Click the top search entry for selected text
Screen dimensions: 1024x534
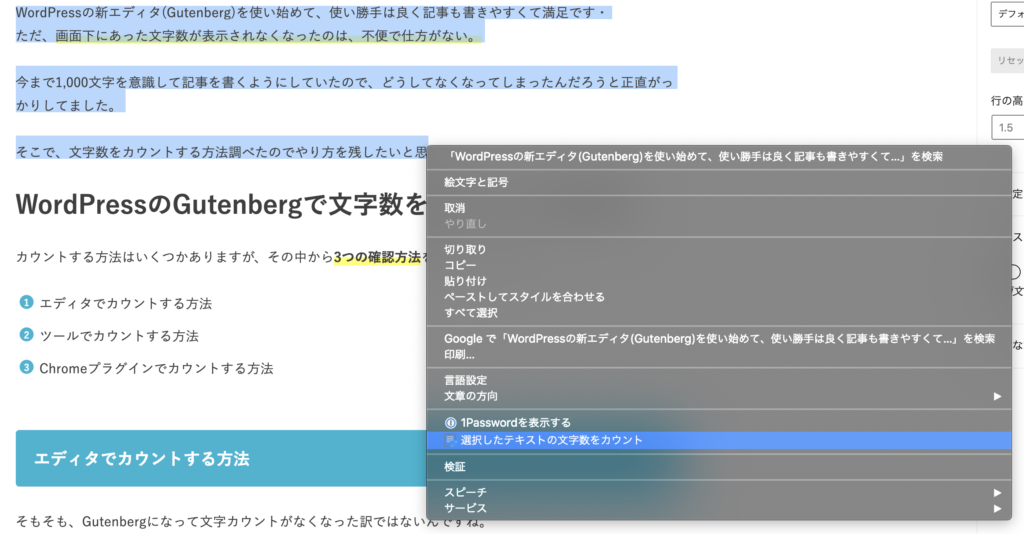[x=718, y=157]
